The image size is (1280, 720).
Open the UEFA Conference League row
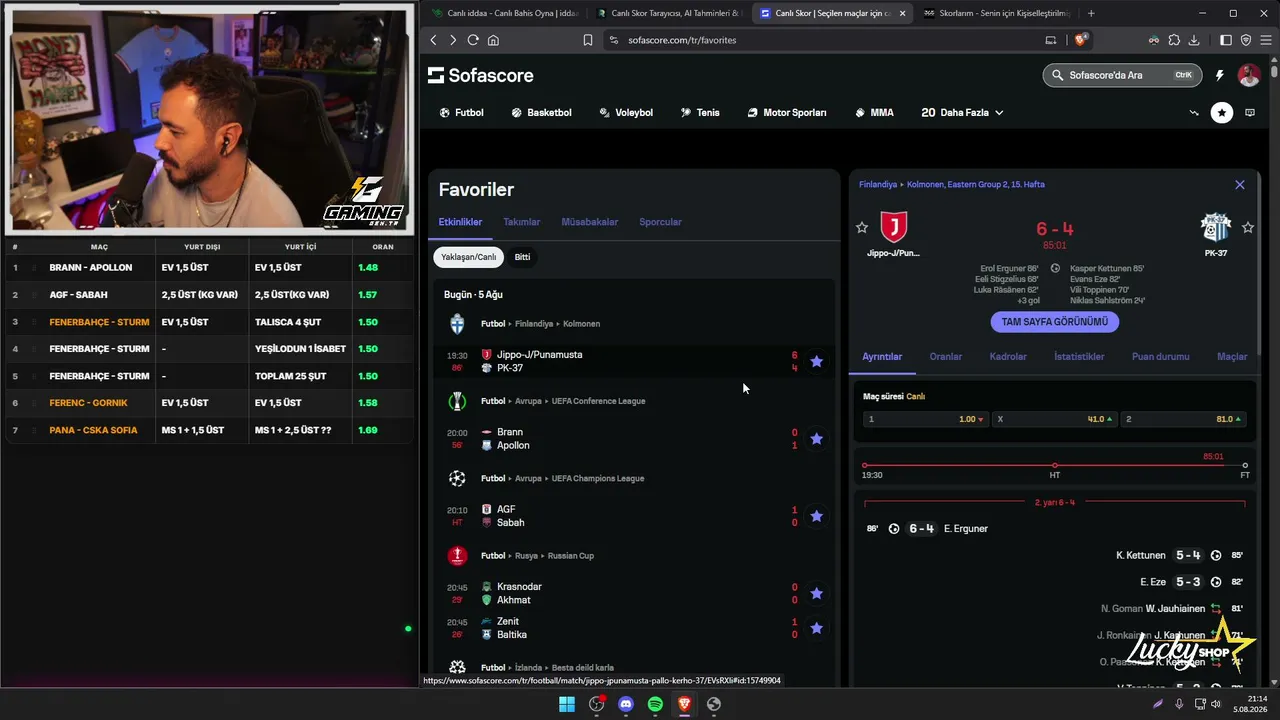pos(634,401)
